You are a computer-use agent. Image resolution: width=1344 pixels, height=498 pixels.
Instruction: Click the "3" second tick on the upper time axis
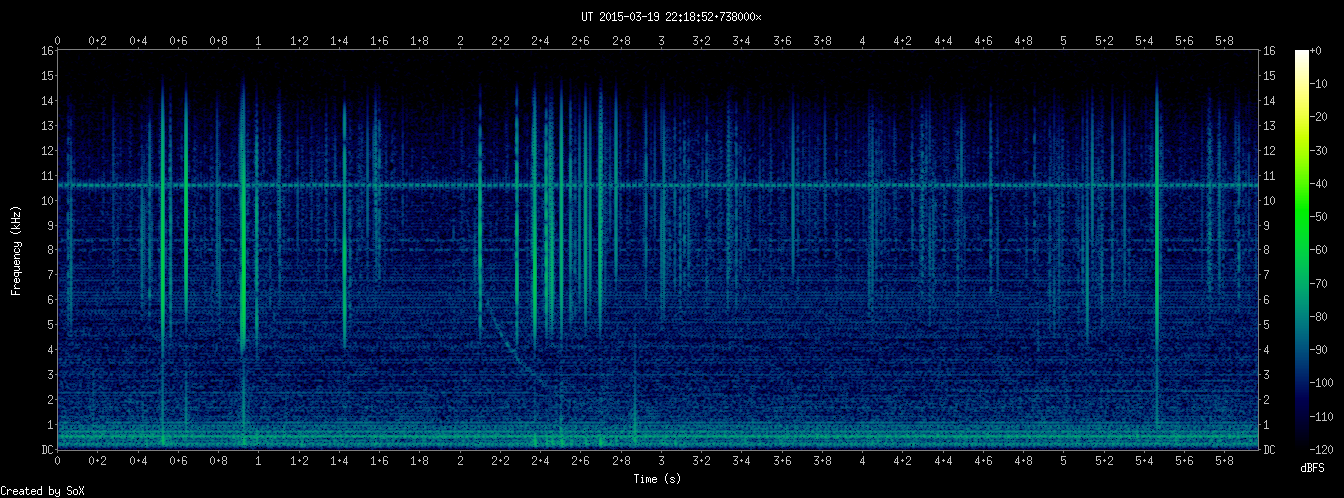coord(661,40)
